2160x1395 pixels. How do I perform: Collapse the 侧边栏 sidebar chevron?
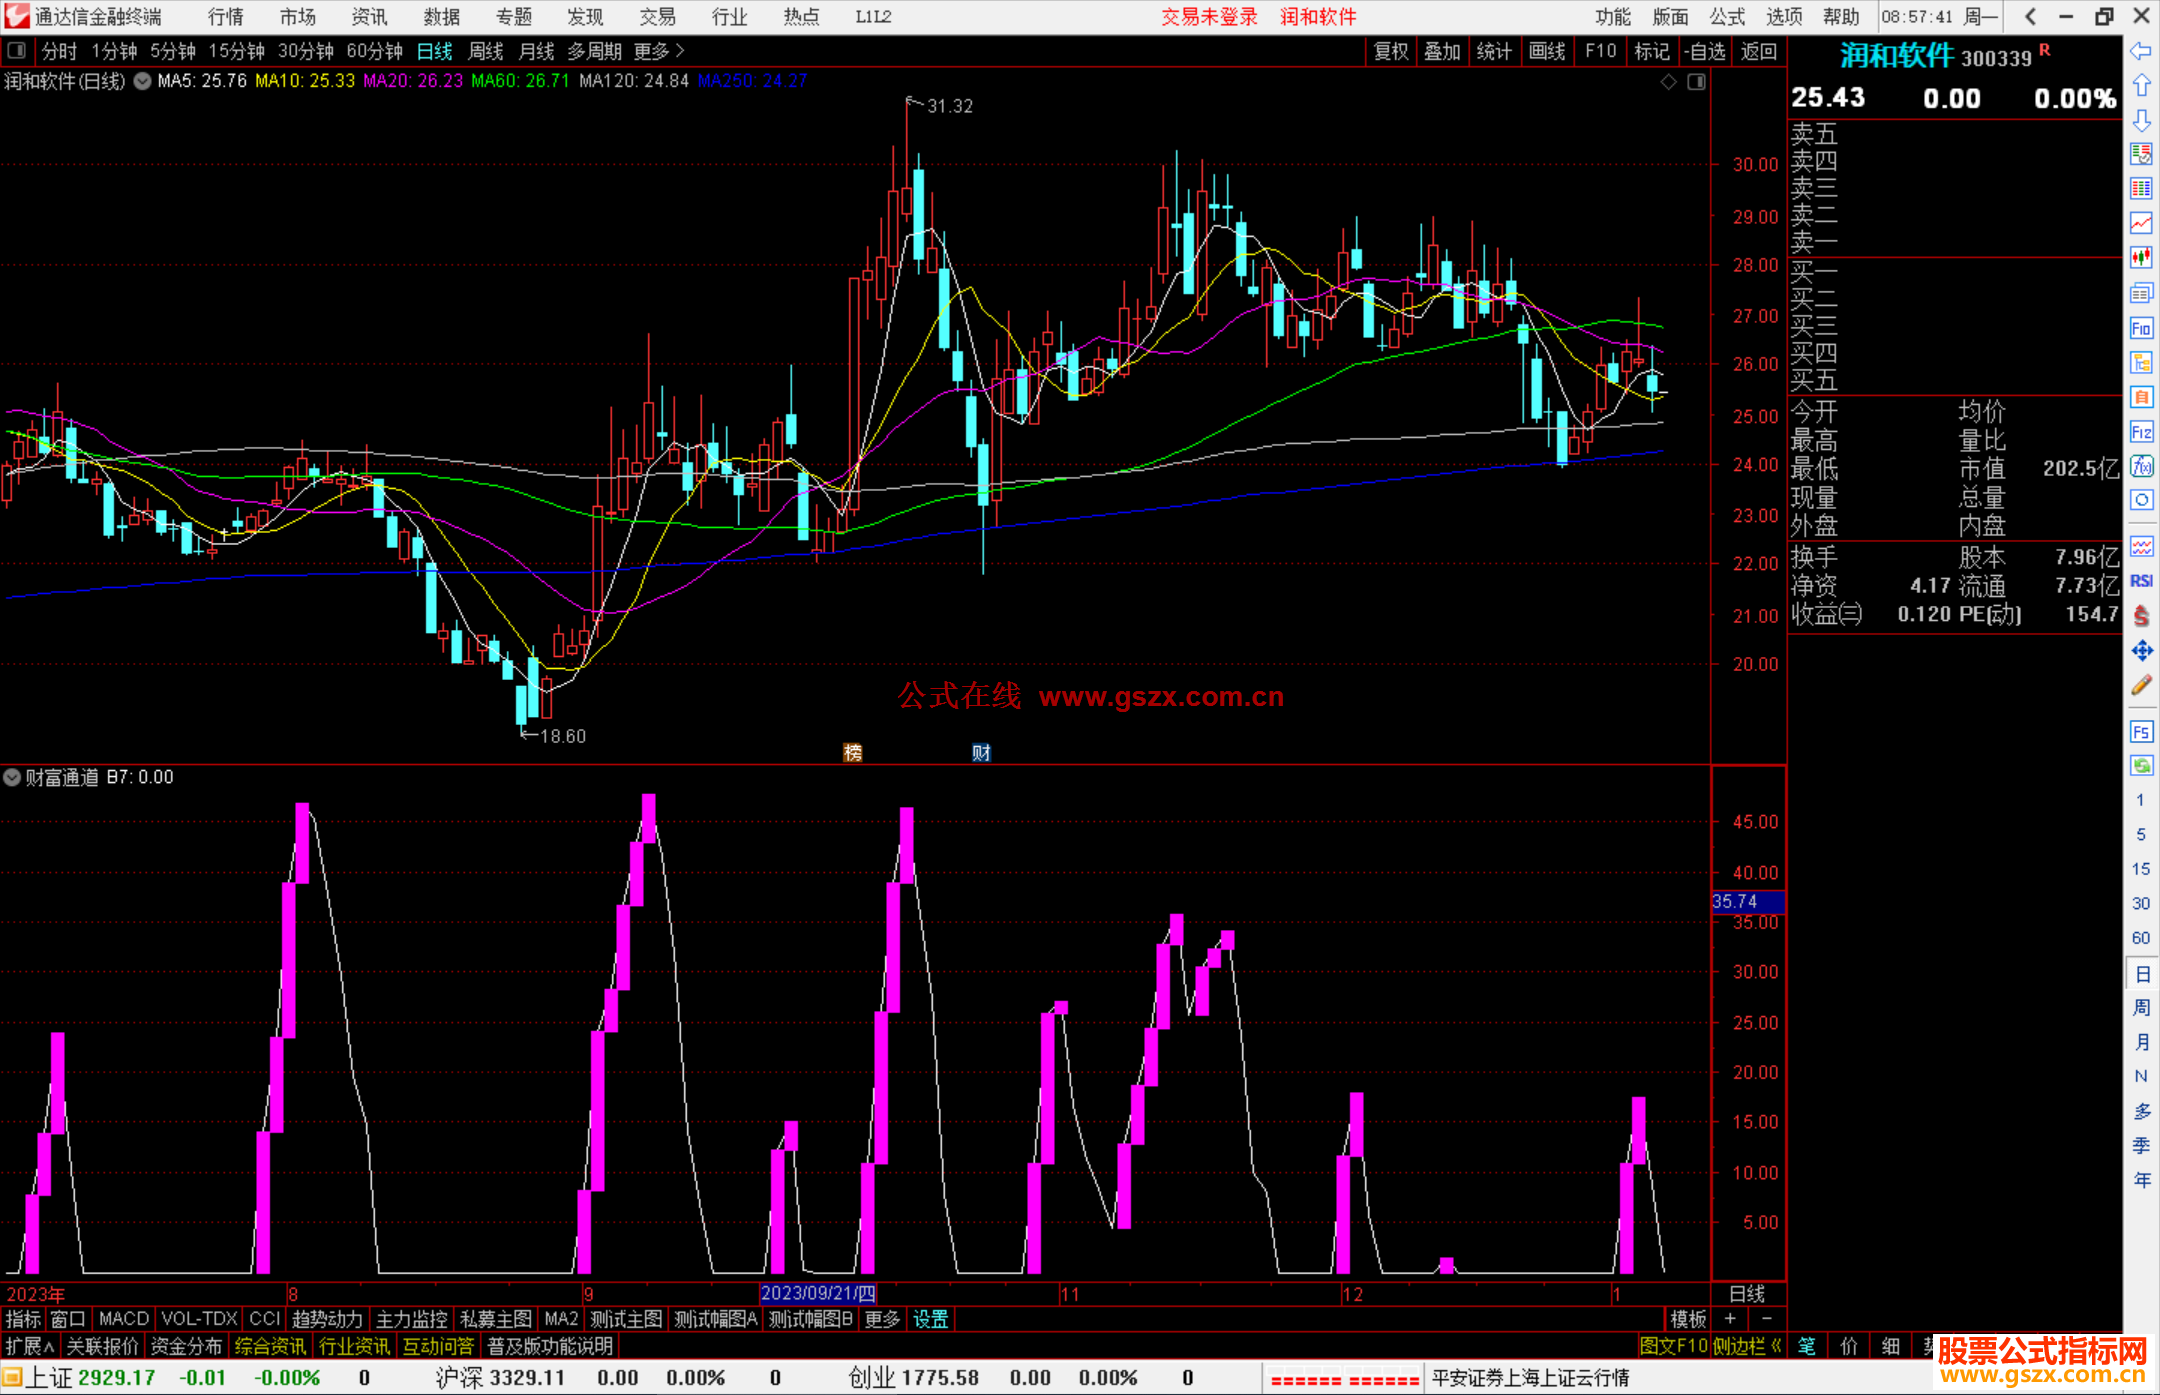click(1776, 1346)
